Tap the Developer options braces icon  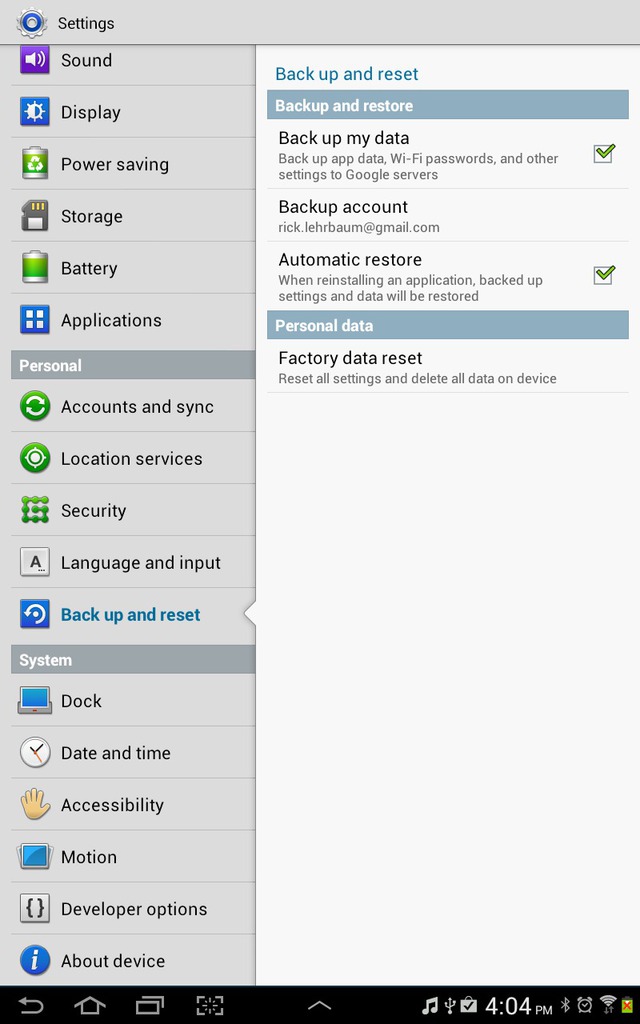pos(35,908)
